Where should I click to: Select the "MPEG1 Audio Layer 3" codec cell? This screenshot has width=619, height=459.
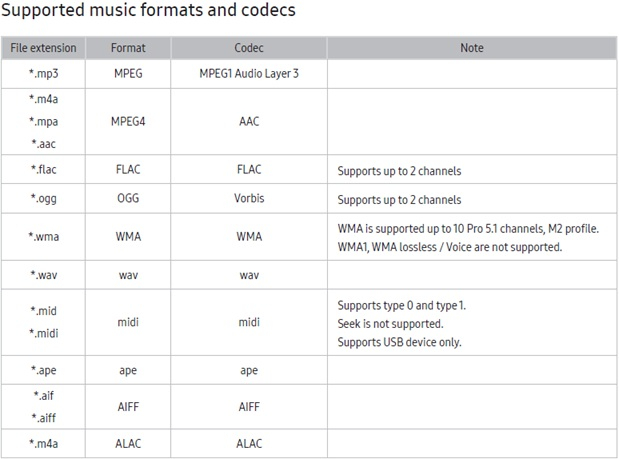[x=249, y=75]
